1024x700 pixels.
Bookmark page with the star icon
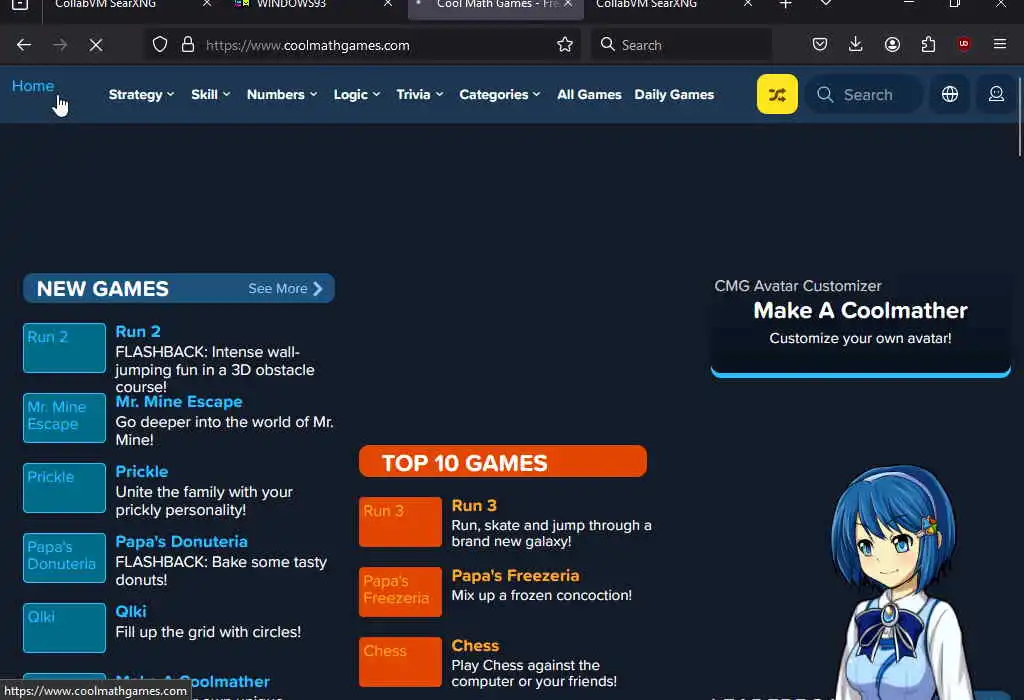(x=565, y=44)
